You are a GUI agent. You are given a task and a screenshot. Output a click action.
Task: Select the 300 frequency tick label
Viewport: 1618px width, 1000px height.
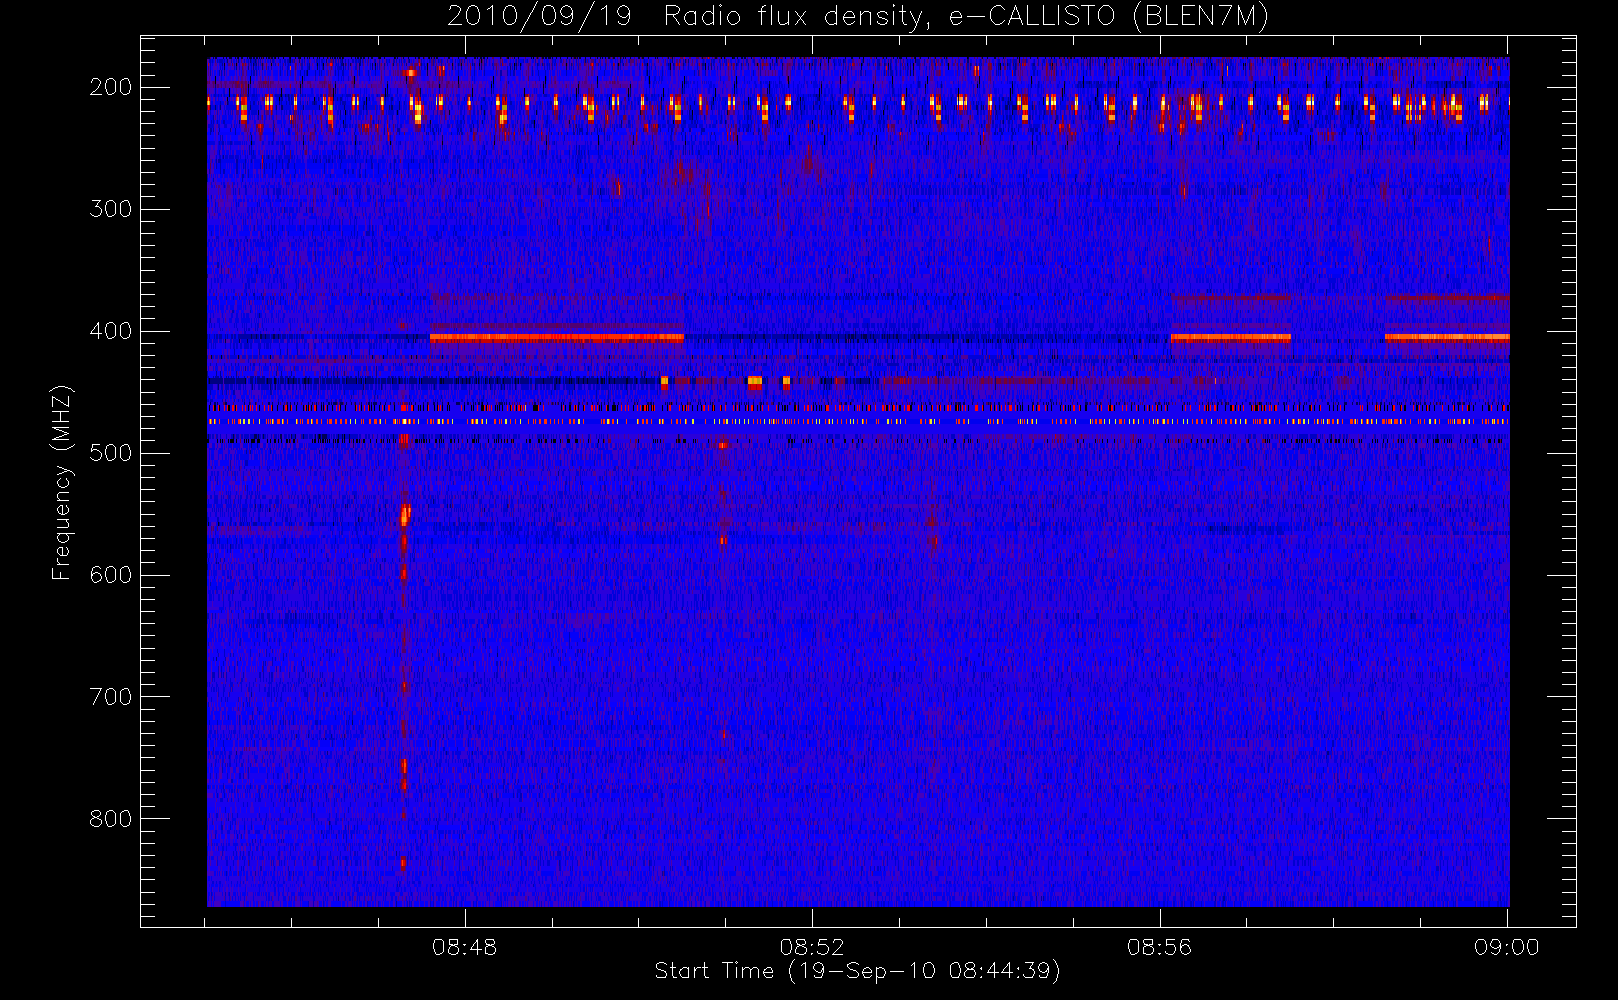tap(111, 209)
